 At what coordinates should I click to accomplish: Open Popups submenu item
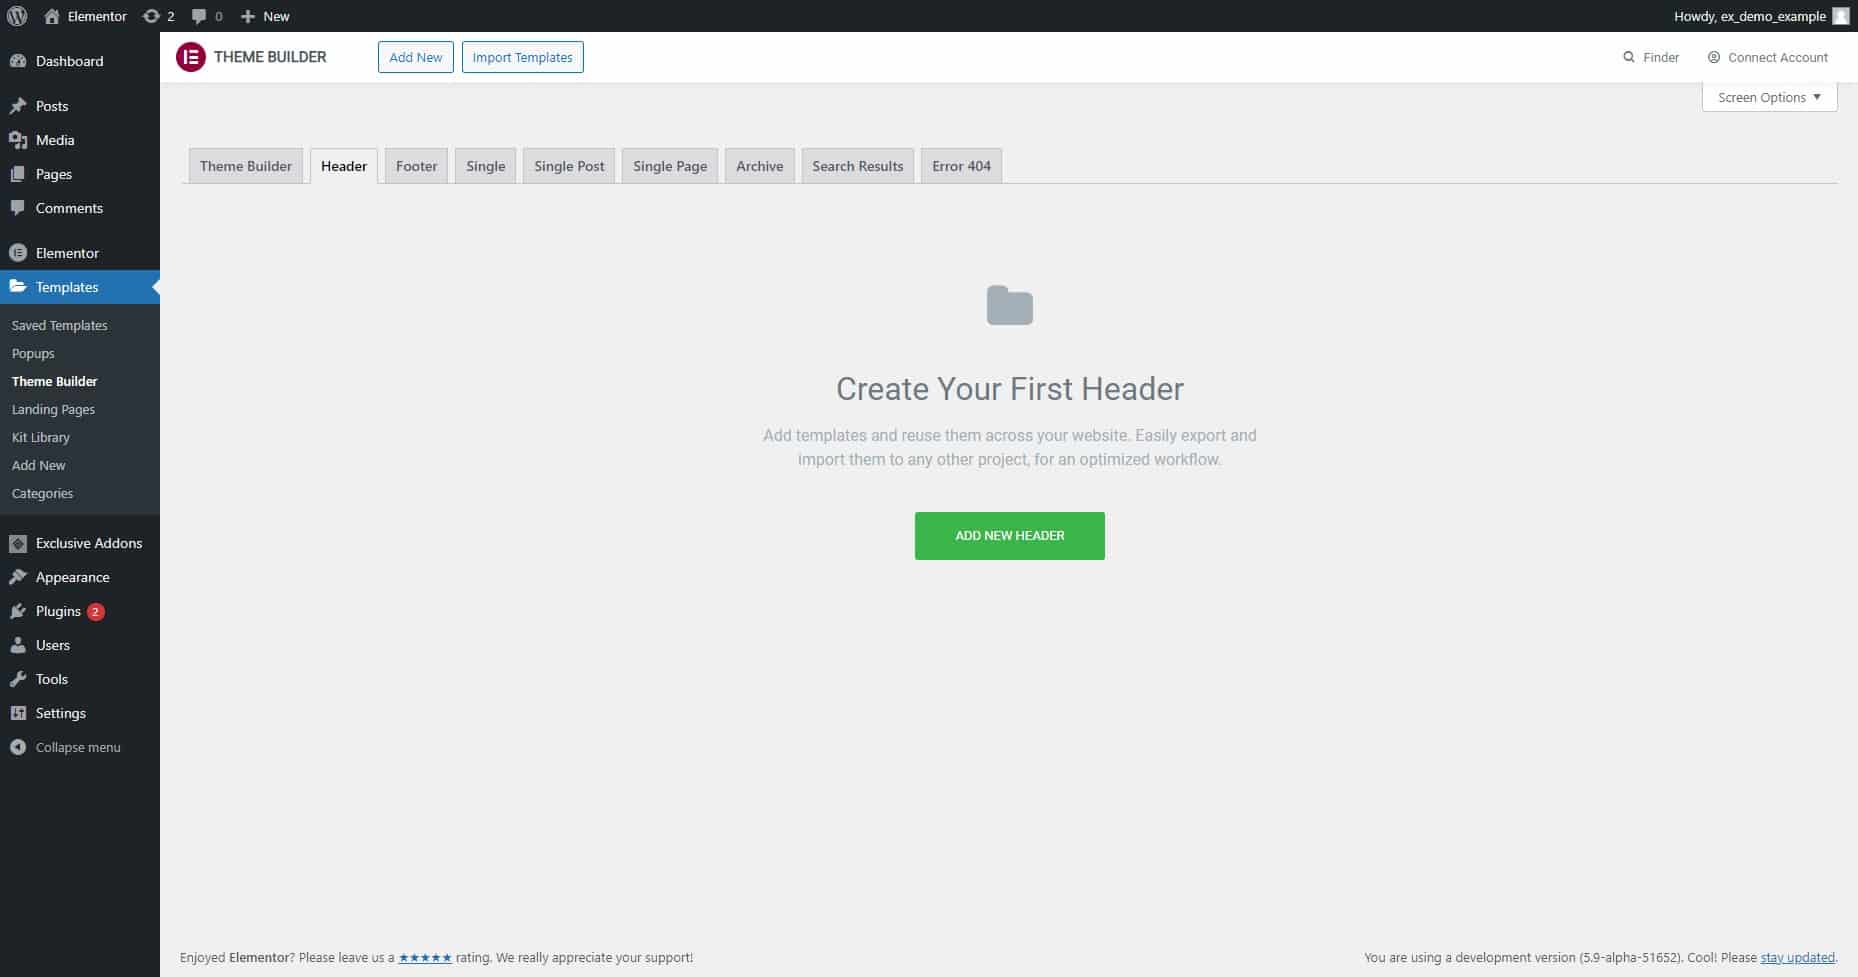[x=33, y=353]
